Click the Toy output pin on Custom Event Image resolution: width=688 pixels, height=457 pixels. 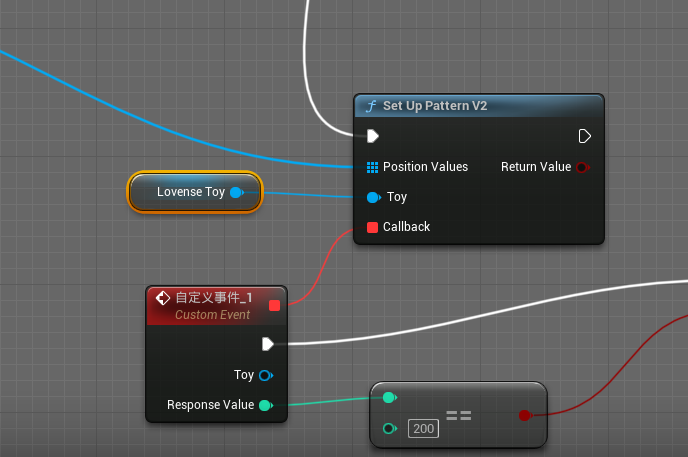[x=265, y=375]
